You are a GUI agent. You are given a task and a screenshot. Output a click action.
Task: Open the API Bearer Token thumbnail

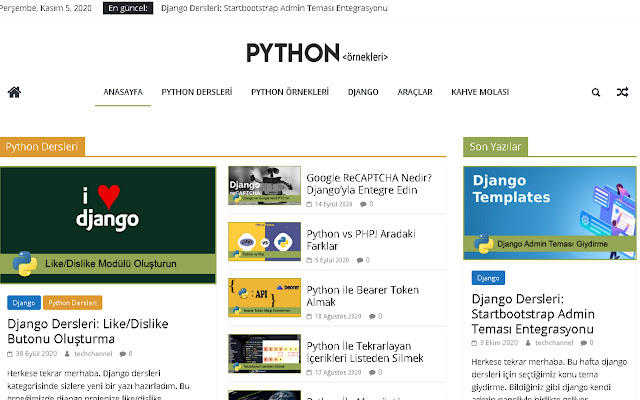click(x=264, y=297)
